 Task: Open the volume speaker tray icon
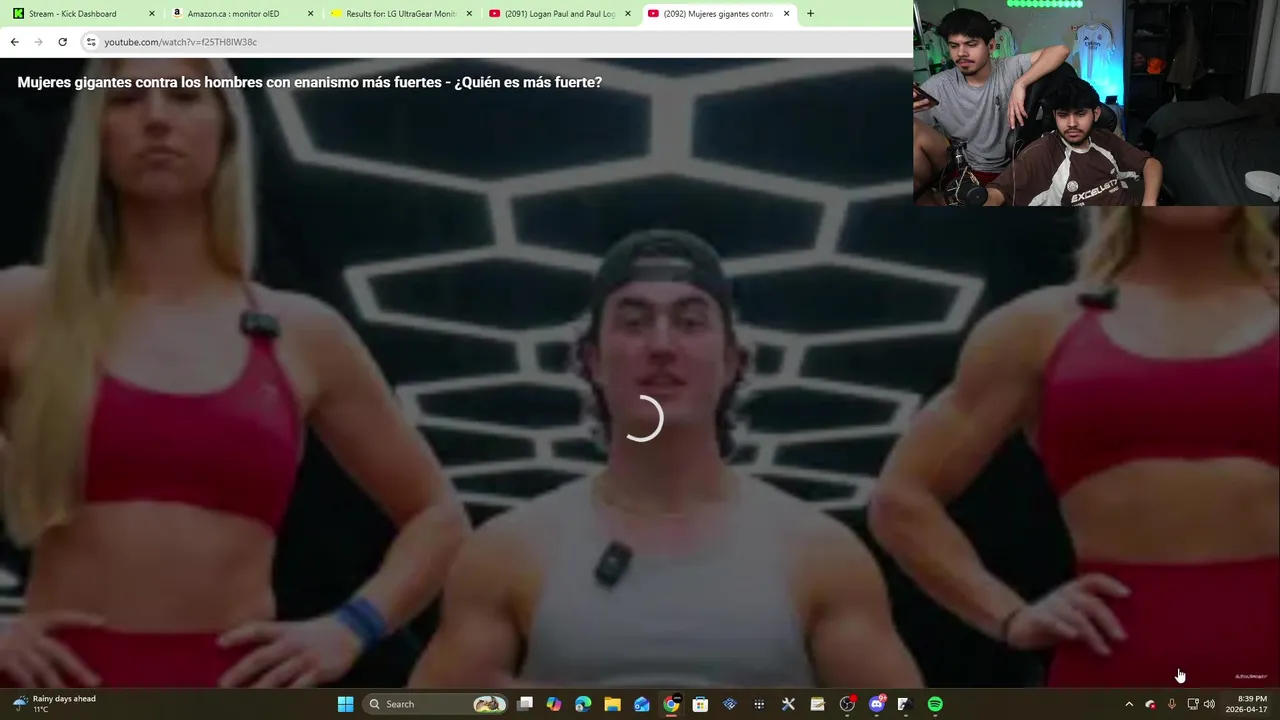pyautogui.click(x=1209, y=704)
